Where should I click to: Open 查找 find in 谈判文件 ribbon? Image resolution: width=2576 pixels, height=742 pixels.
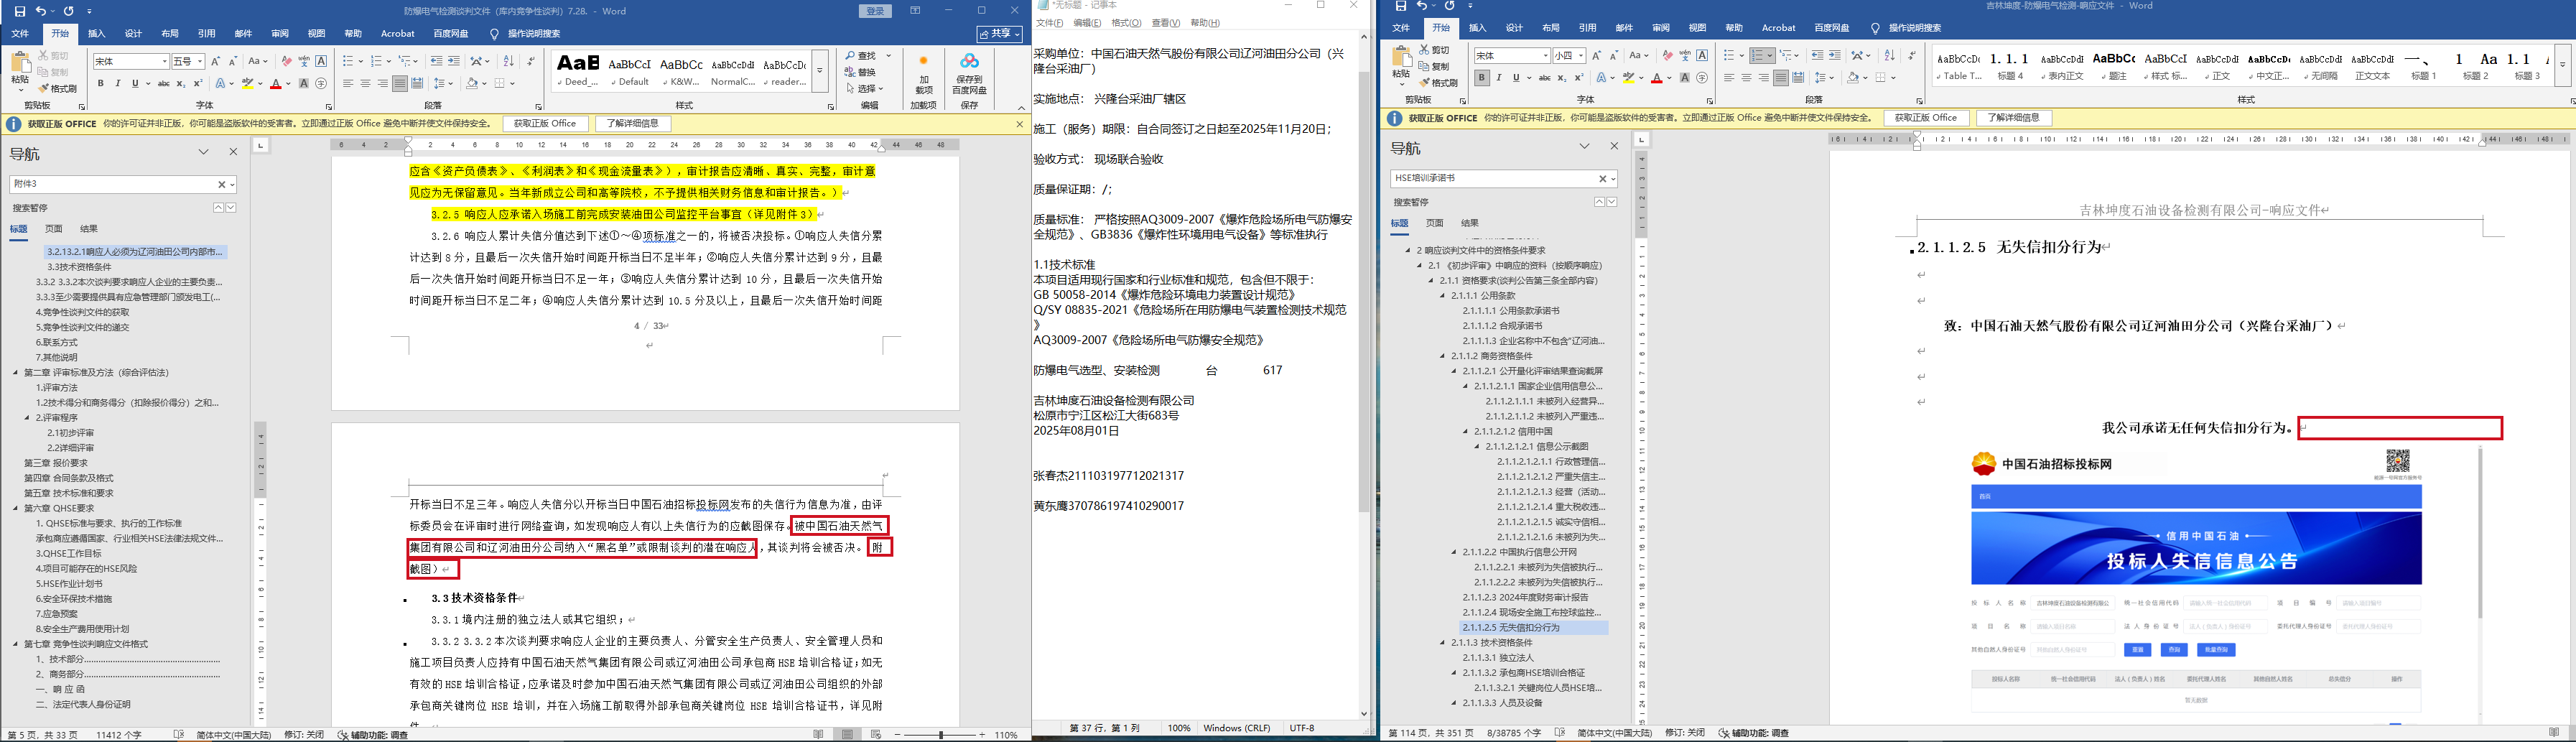point(860,56)
